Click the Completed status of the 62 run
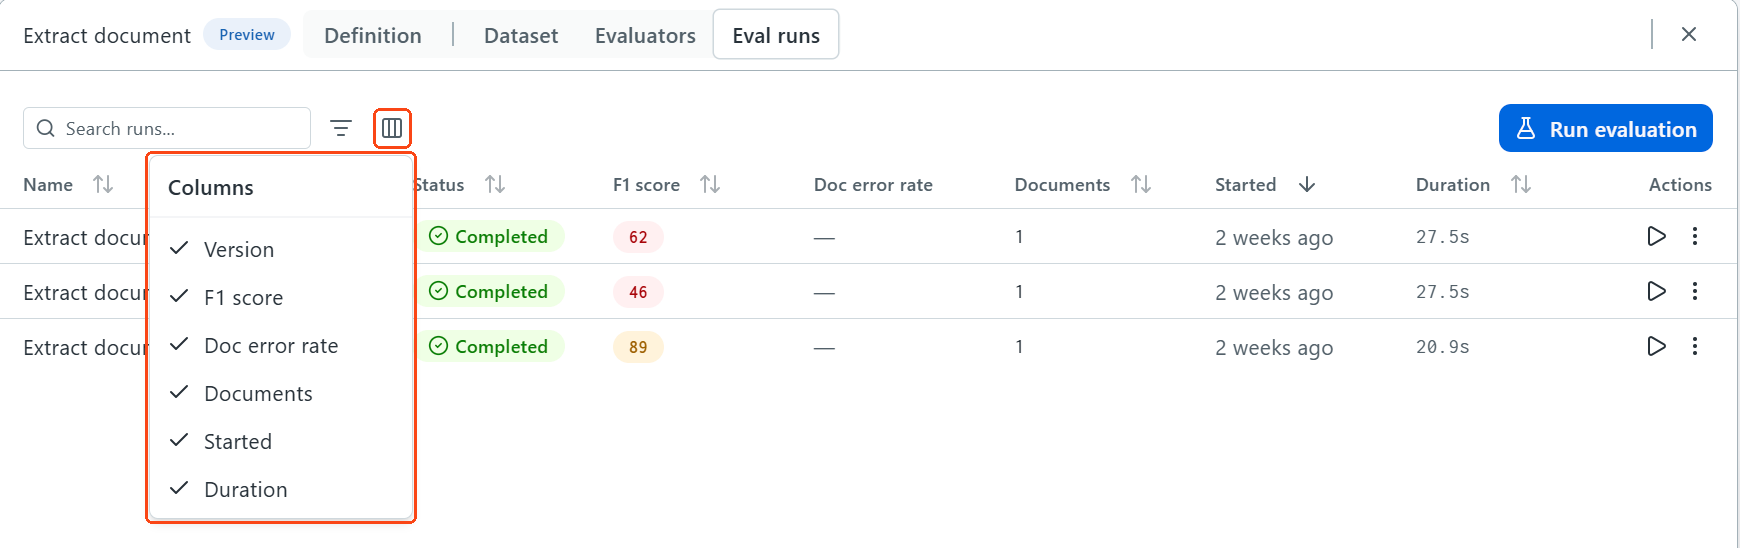 point(489,237)
